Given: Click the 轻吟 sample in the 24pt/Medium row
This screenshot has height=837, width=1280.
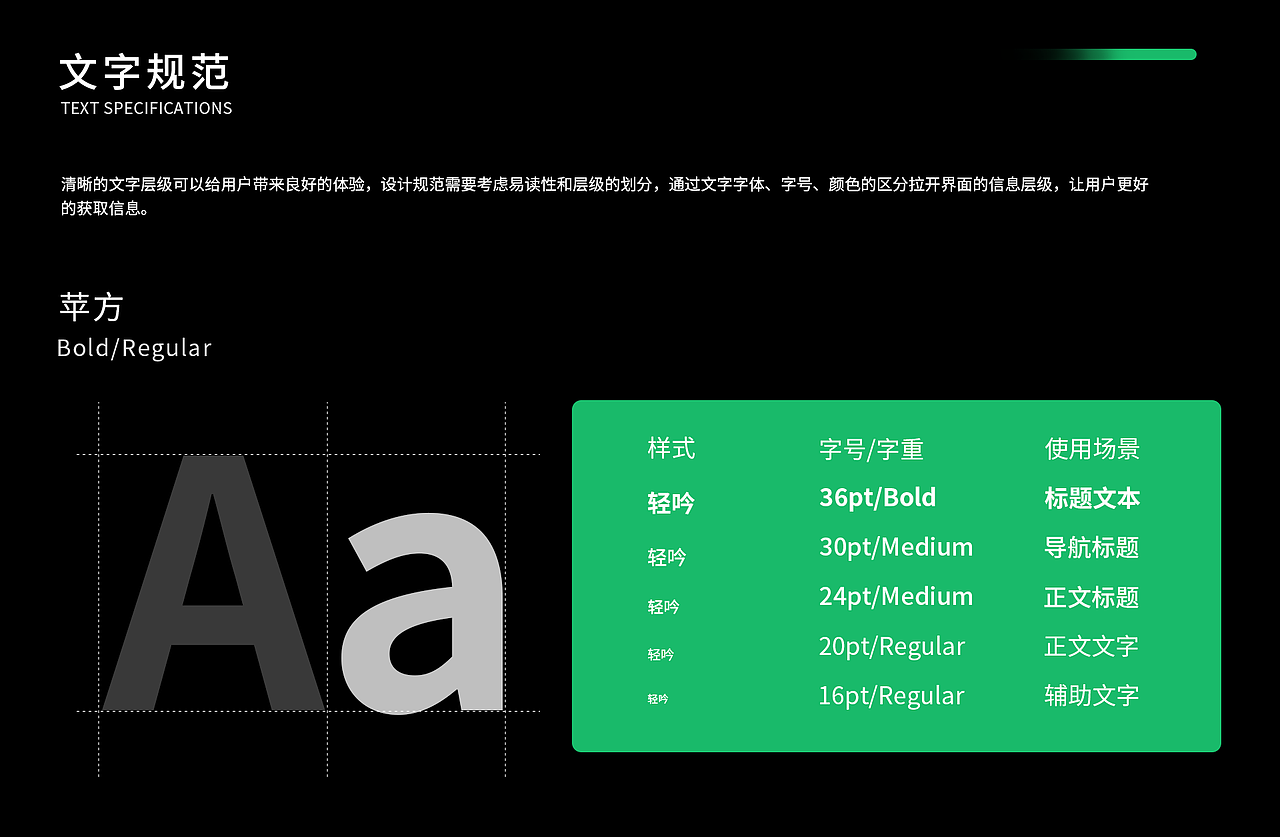Looking at the screenshot, I should [x=663, y=607].
